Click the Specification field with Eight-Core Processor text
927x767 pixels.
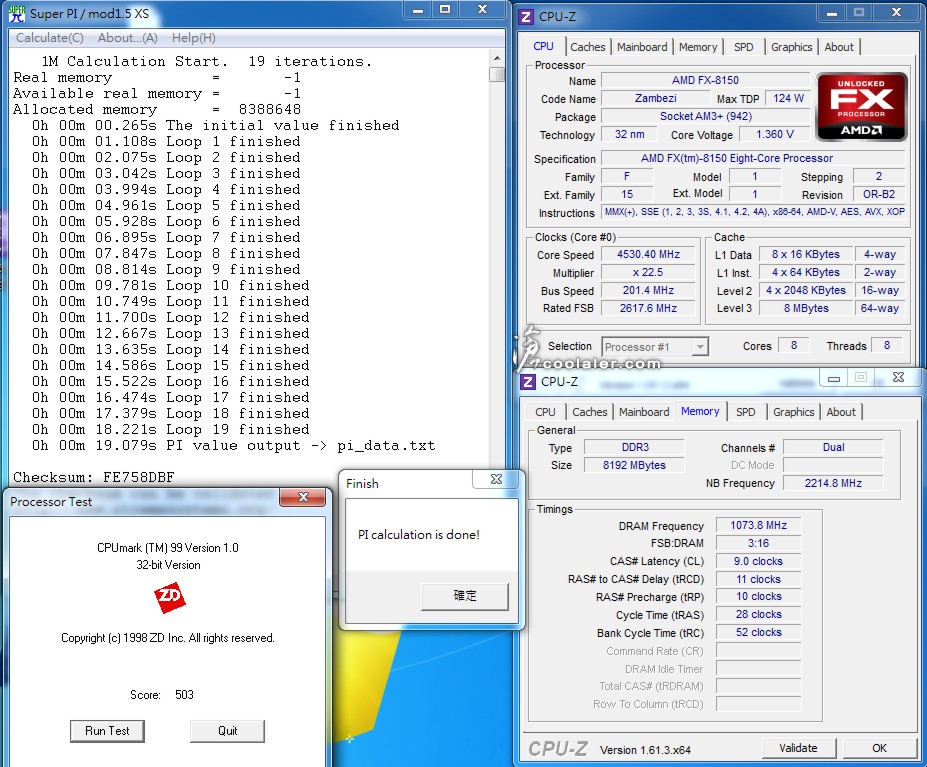753,158
